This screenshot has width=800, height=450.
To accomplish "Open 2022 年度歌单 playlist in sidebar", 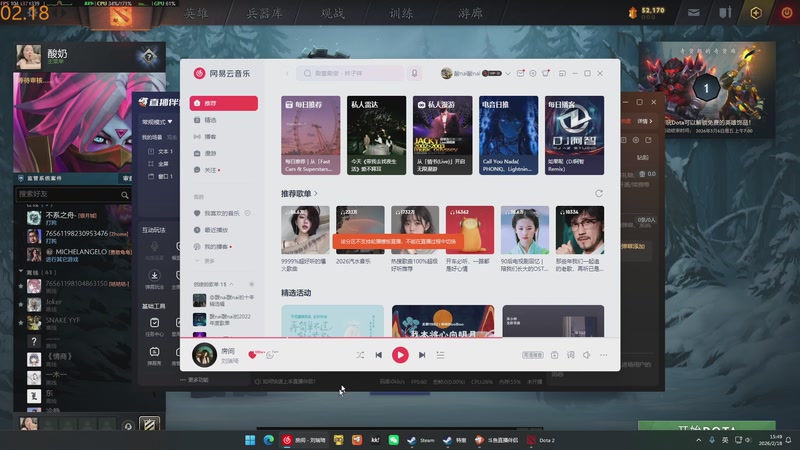I will 223,320.
